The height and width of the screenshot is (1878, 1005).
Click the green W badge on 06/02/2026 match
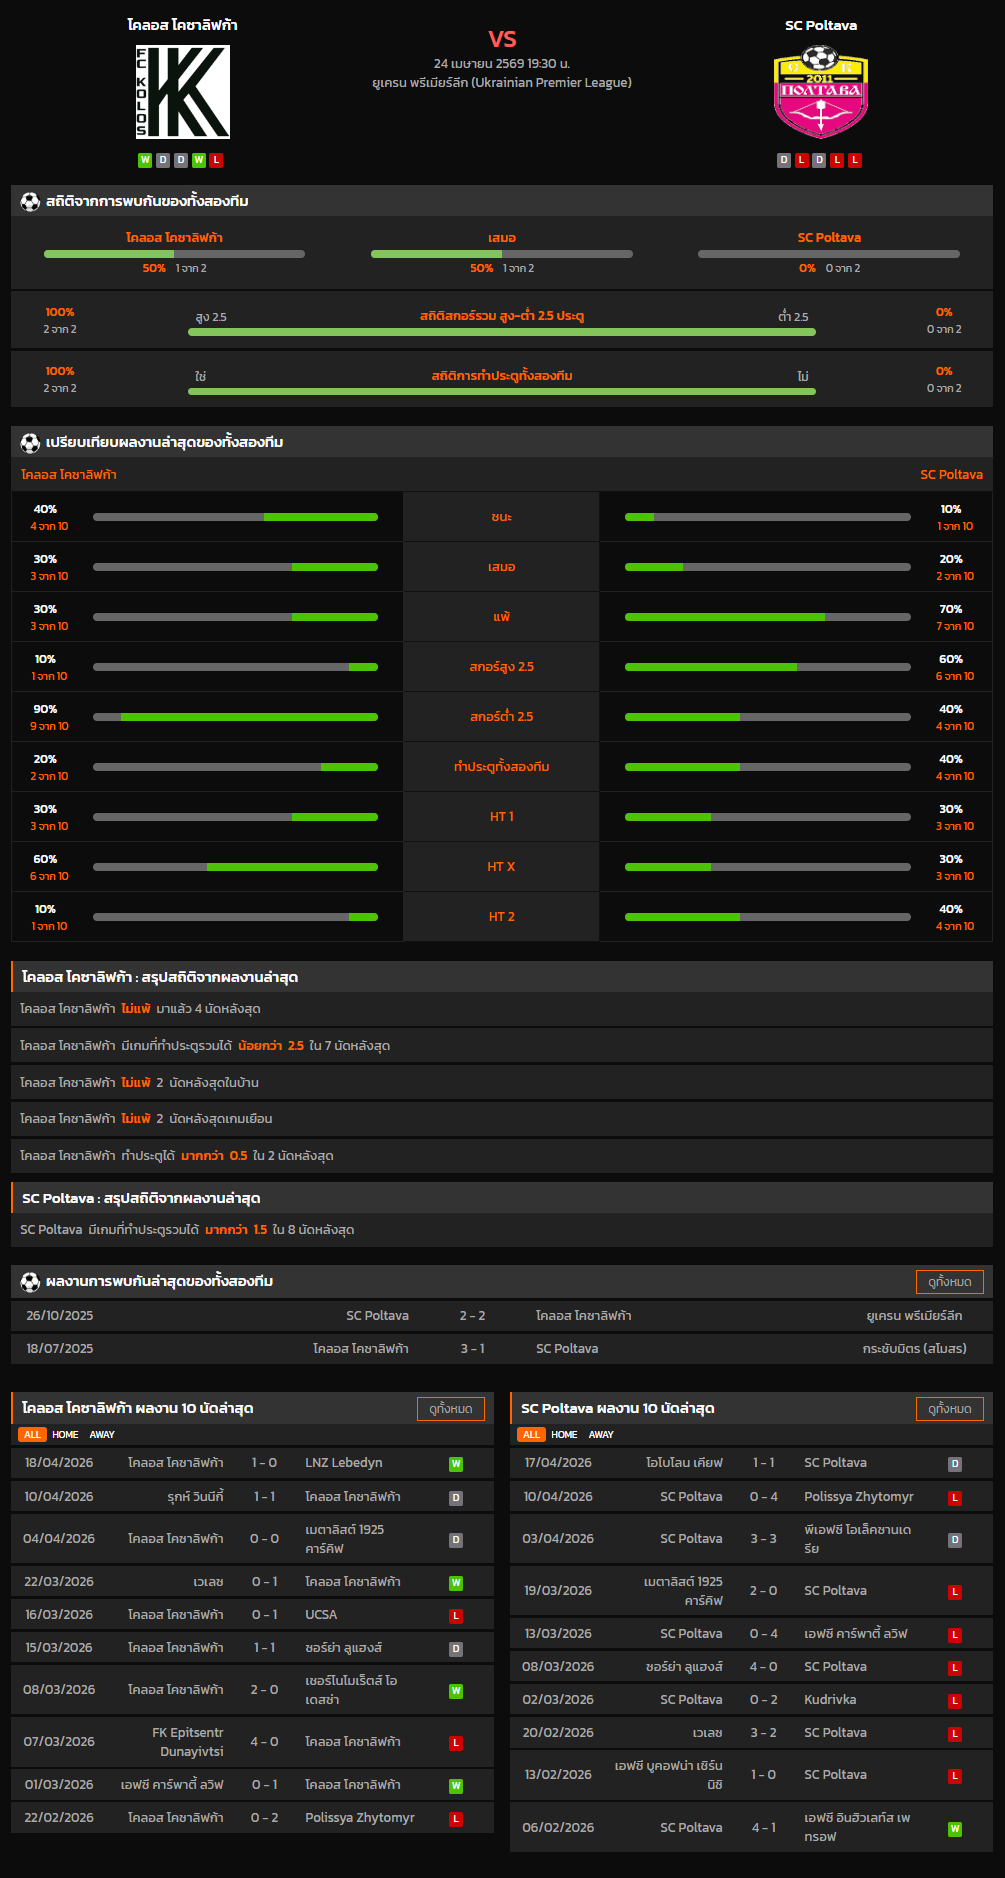[955, 1829]
